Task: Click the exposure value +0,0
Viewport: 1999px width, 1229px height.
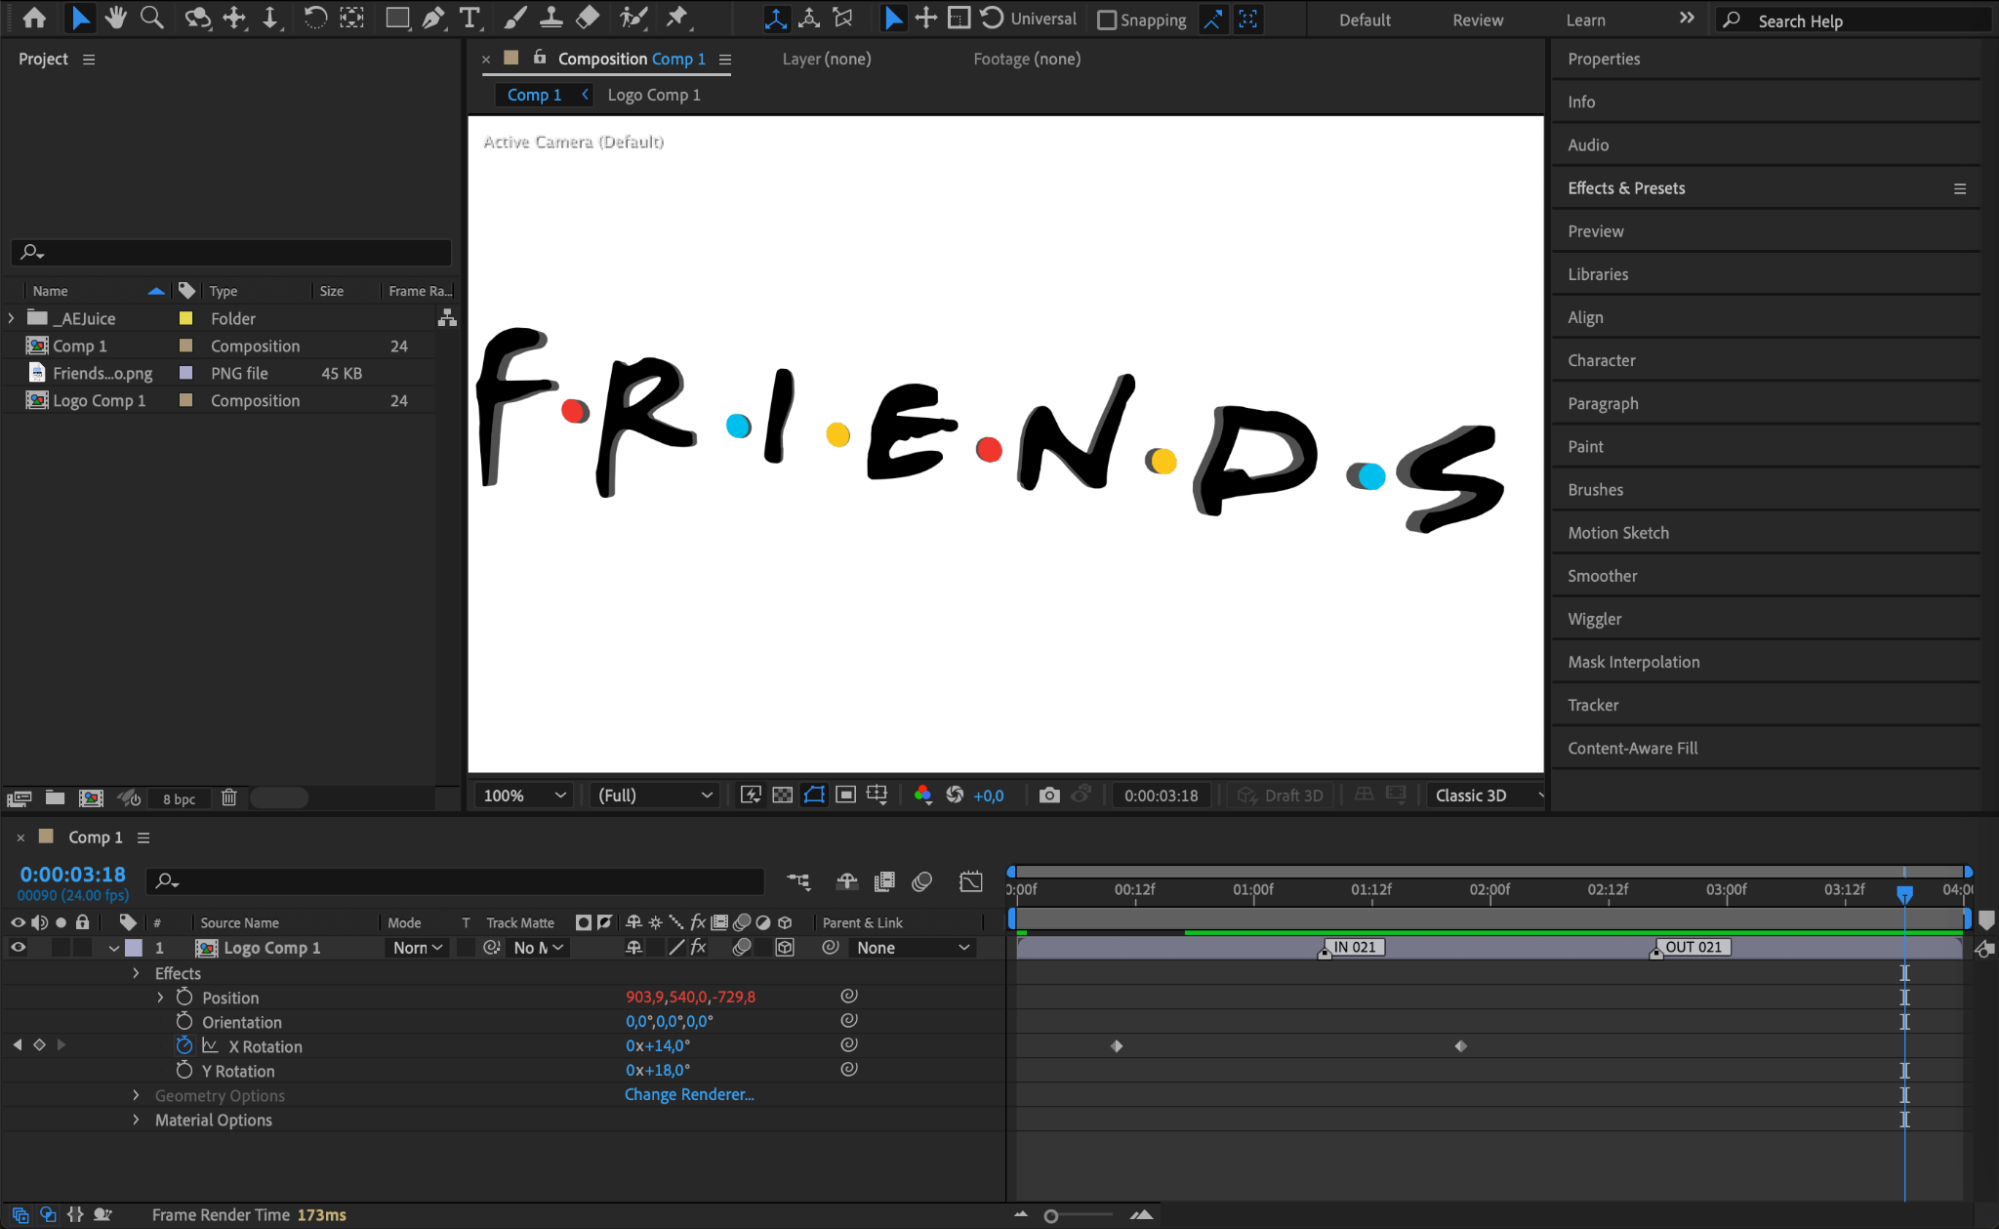Action: tap(988, 796)
